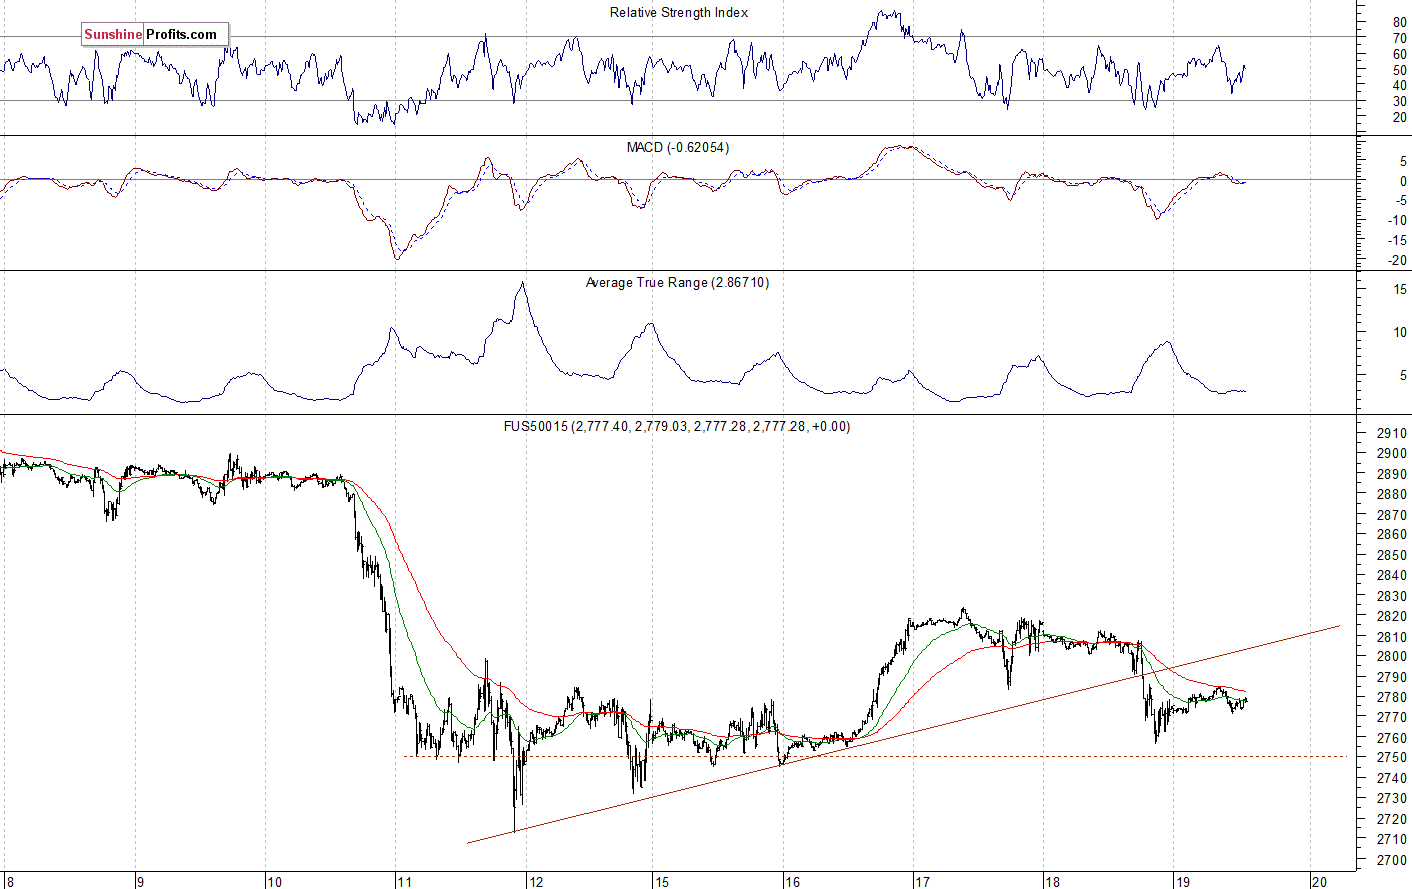Click the 2750 price axis value

pyautogui.click(x=1392, y=757)
